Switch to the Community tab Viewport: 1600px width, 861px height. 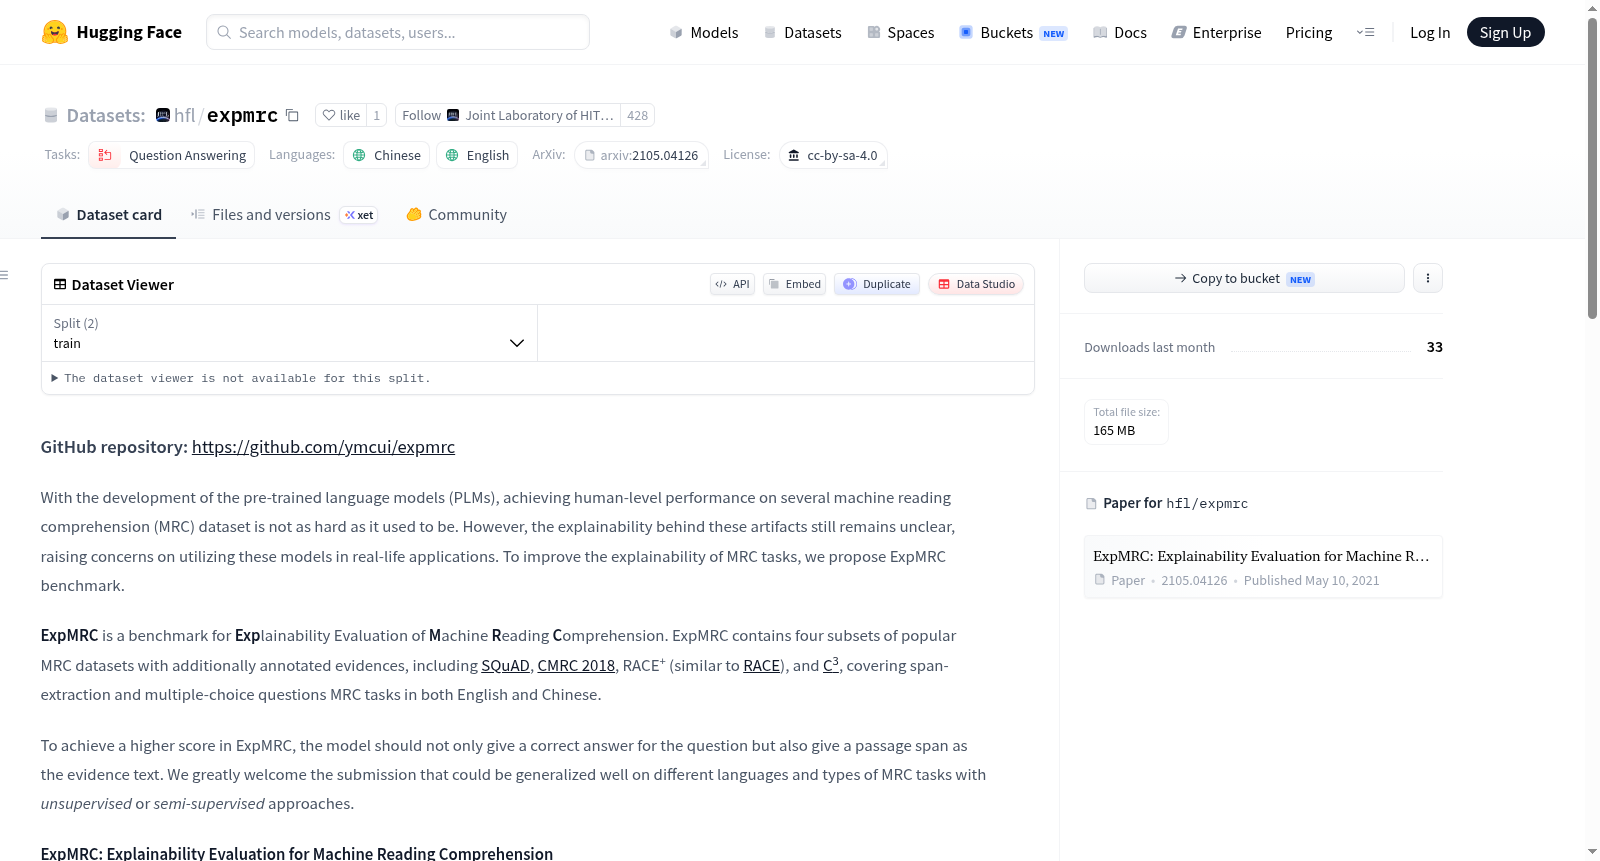coord(456,214)
